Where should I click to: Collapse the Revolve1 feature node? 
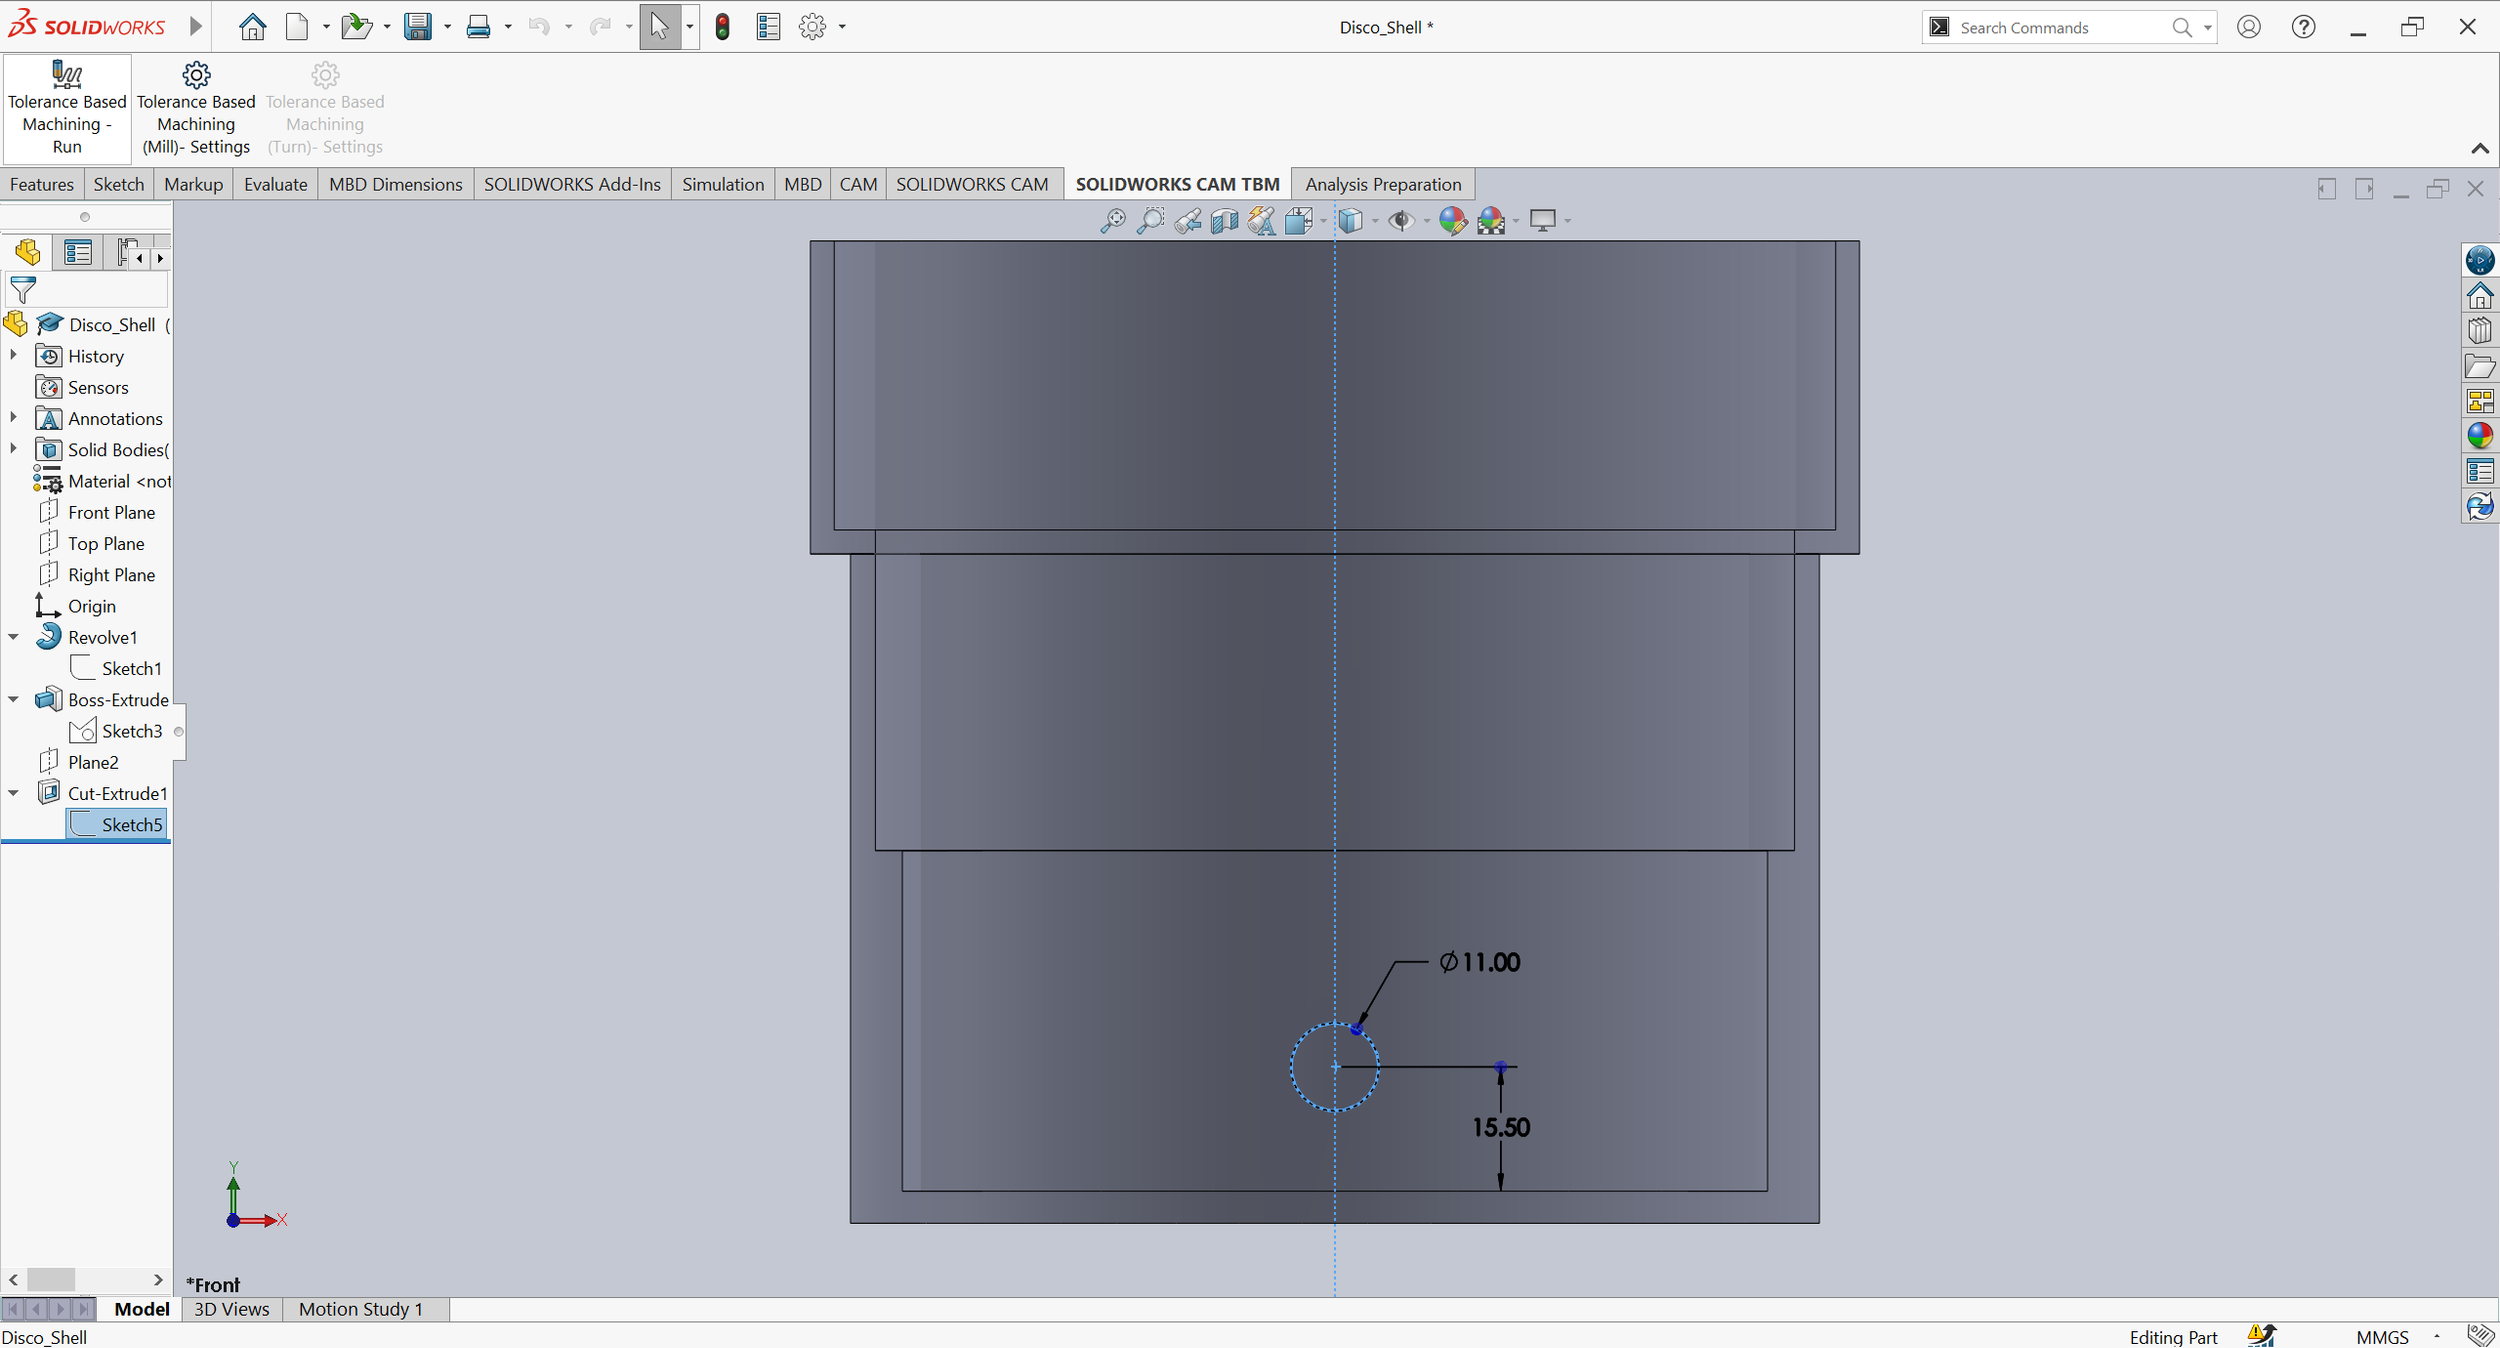click(13, 637)
